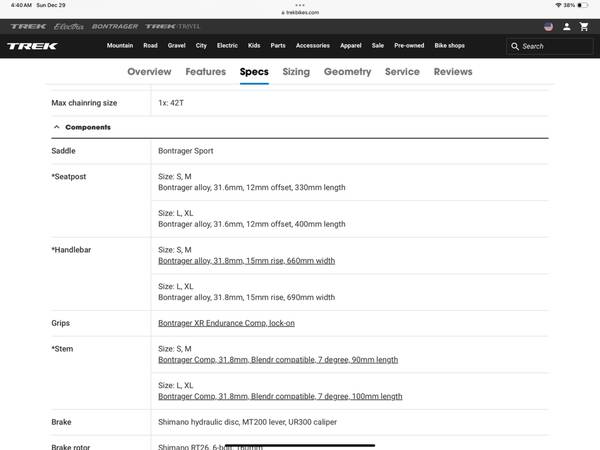The width and height of the screenshot is (600, 450).
Task: Click the search magnifier icon
Action: click(515, 46)
